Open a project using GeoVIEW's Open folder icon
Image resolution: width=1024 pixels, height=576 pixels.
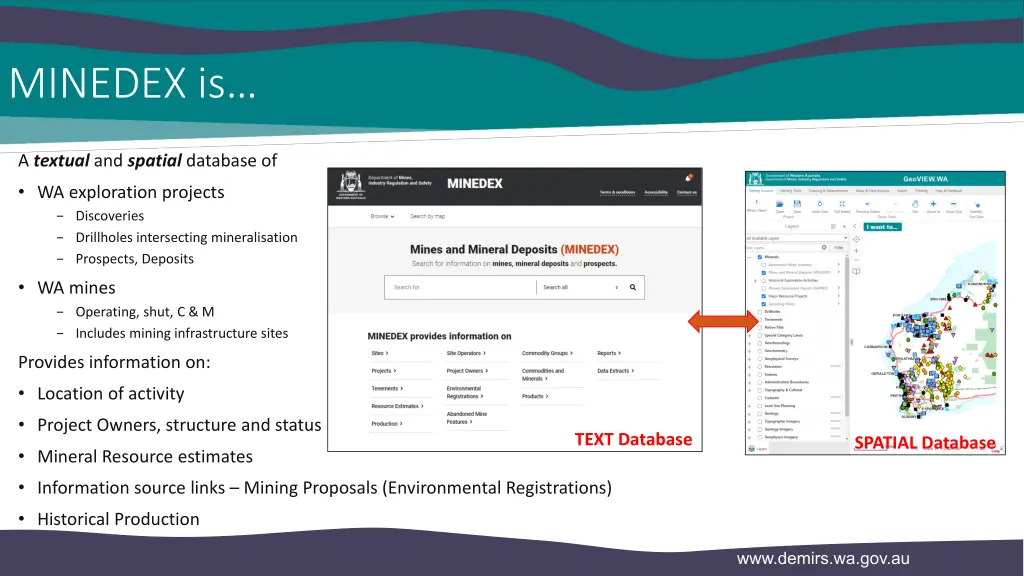click(780, 204)
